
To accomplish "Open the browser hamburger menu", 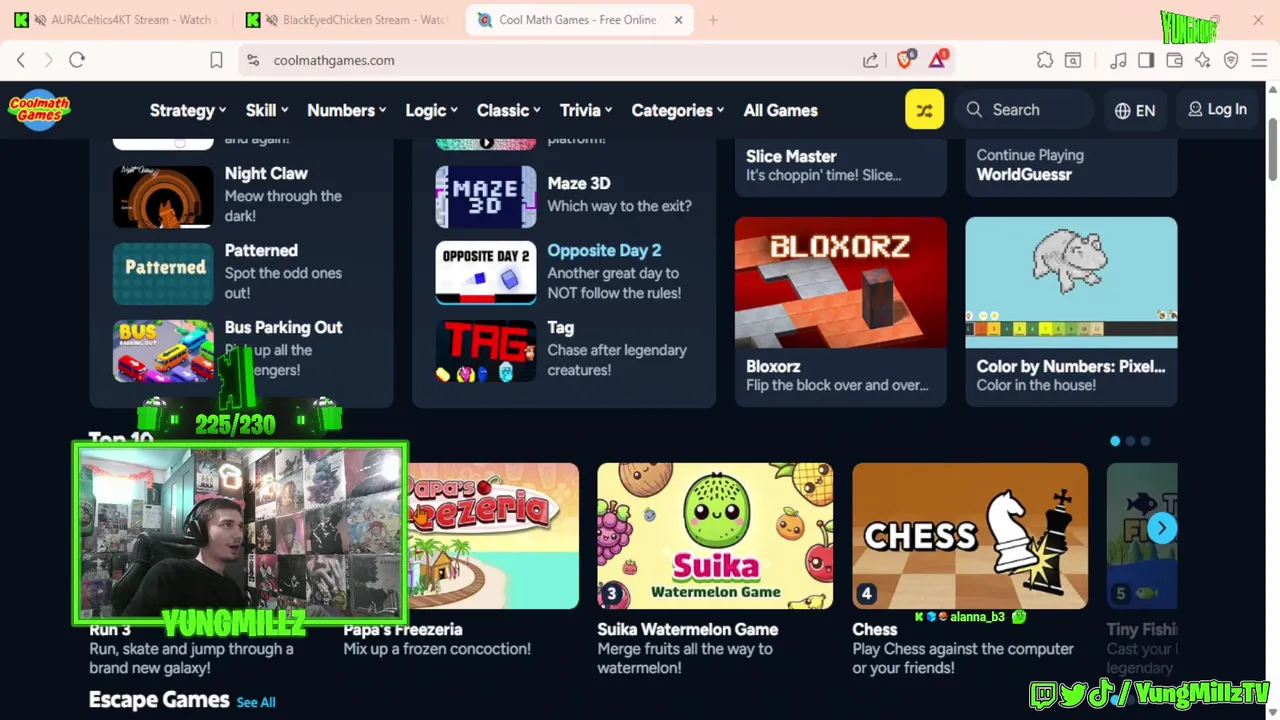I will [1259, 60].
